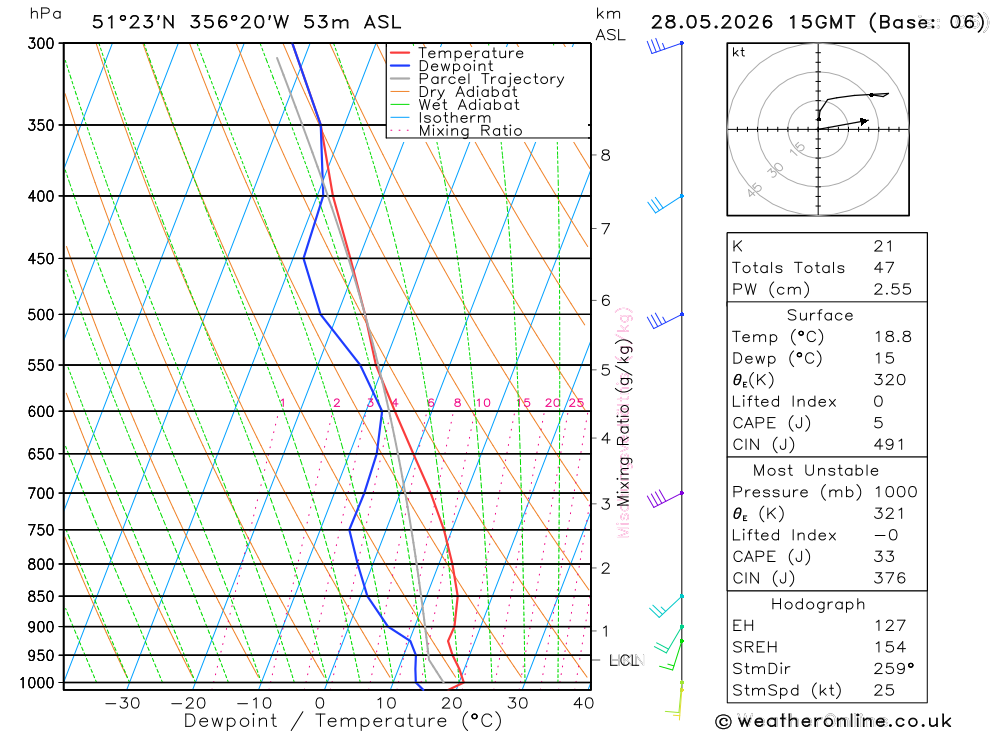This screenshot has width=1000, height=733.
Task: Click the red Temperature line sample in the legend
Action: [400, 53]
